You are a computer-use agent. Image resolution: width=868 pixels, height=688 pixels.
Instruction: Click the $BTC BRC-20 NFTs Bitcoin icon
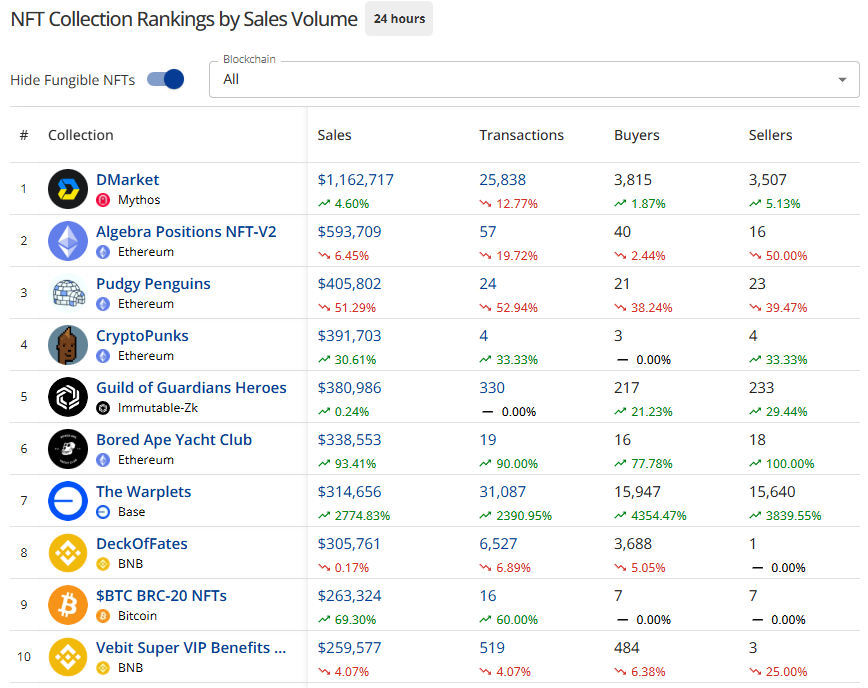68,605
